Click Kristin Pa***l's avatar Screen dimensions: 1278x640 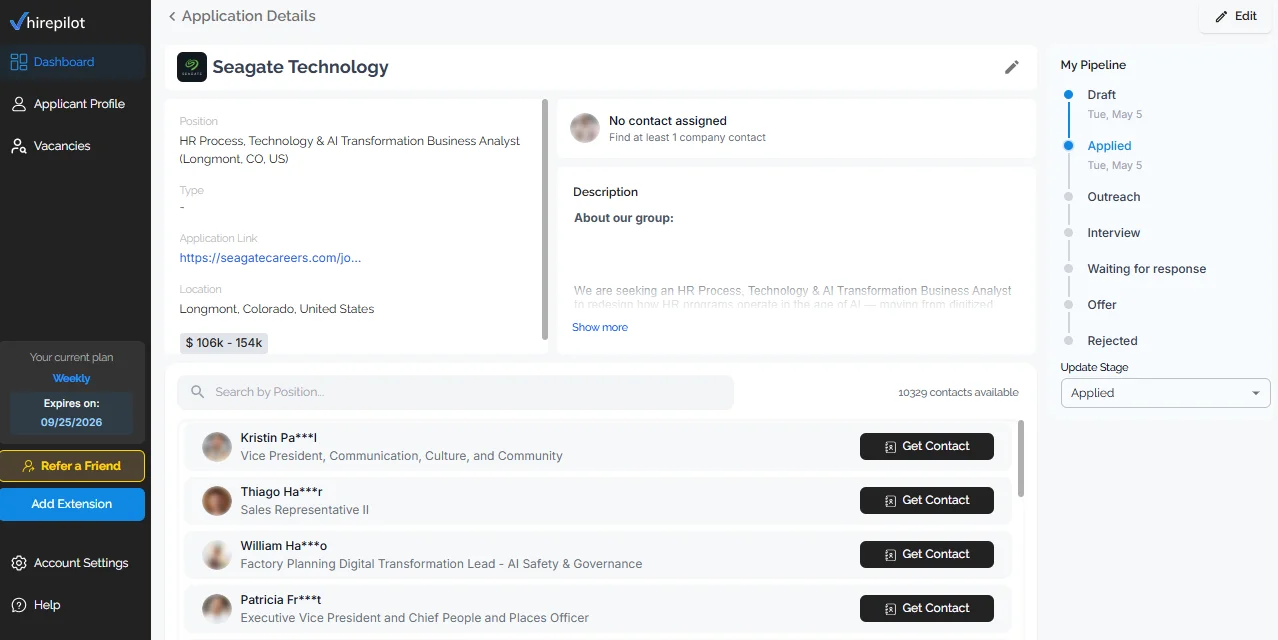217,447
